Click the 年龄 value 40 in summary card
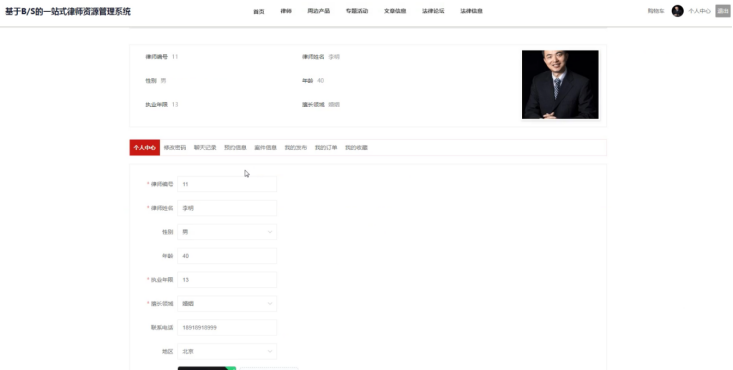Image resolution: width=733 pixels, height=370 pixels. click(320, 80)
